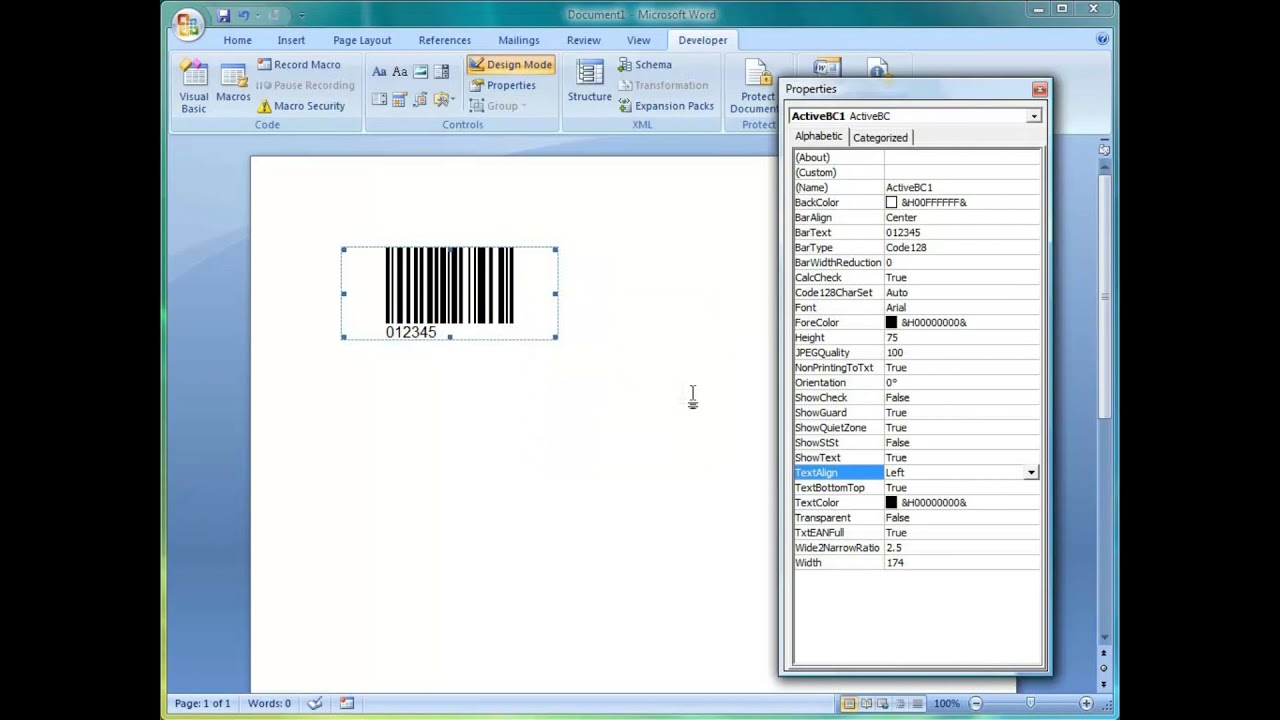The height and width of the screenshot is (720, 1280).
Task: Click the ForeColor black swatch
Action: coord(891,323)
